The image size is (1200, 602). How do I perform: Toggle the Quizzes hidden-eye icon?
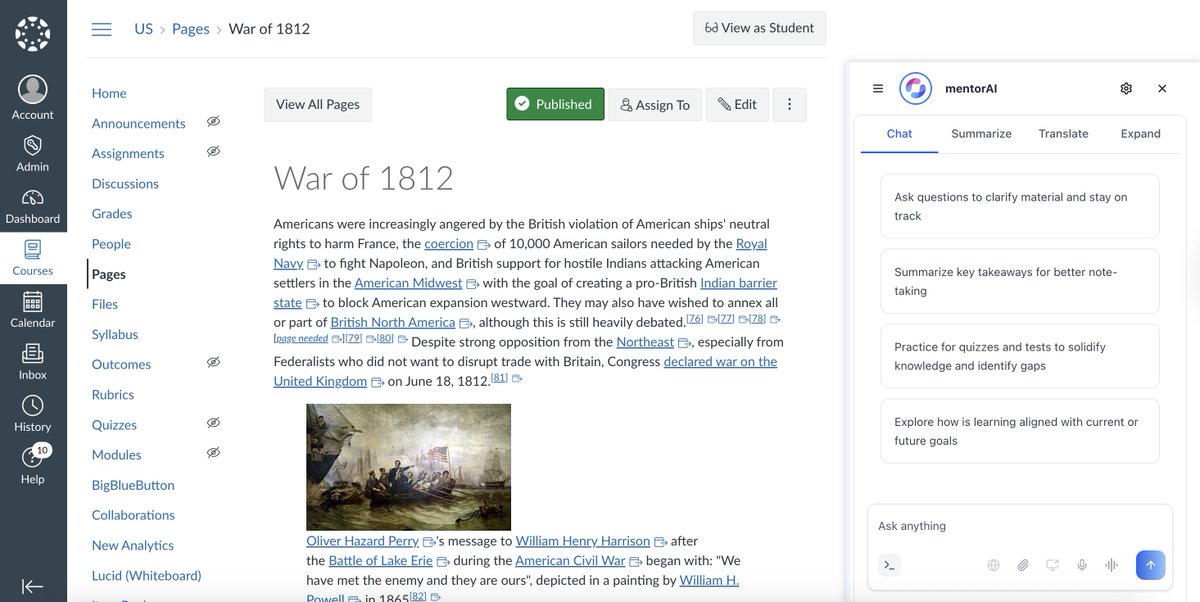[x=213, y=423]
